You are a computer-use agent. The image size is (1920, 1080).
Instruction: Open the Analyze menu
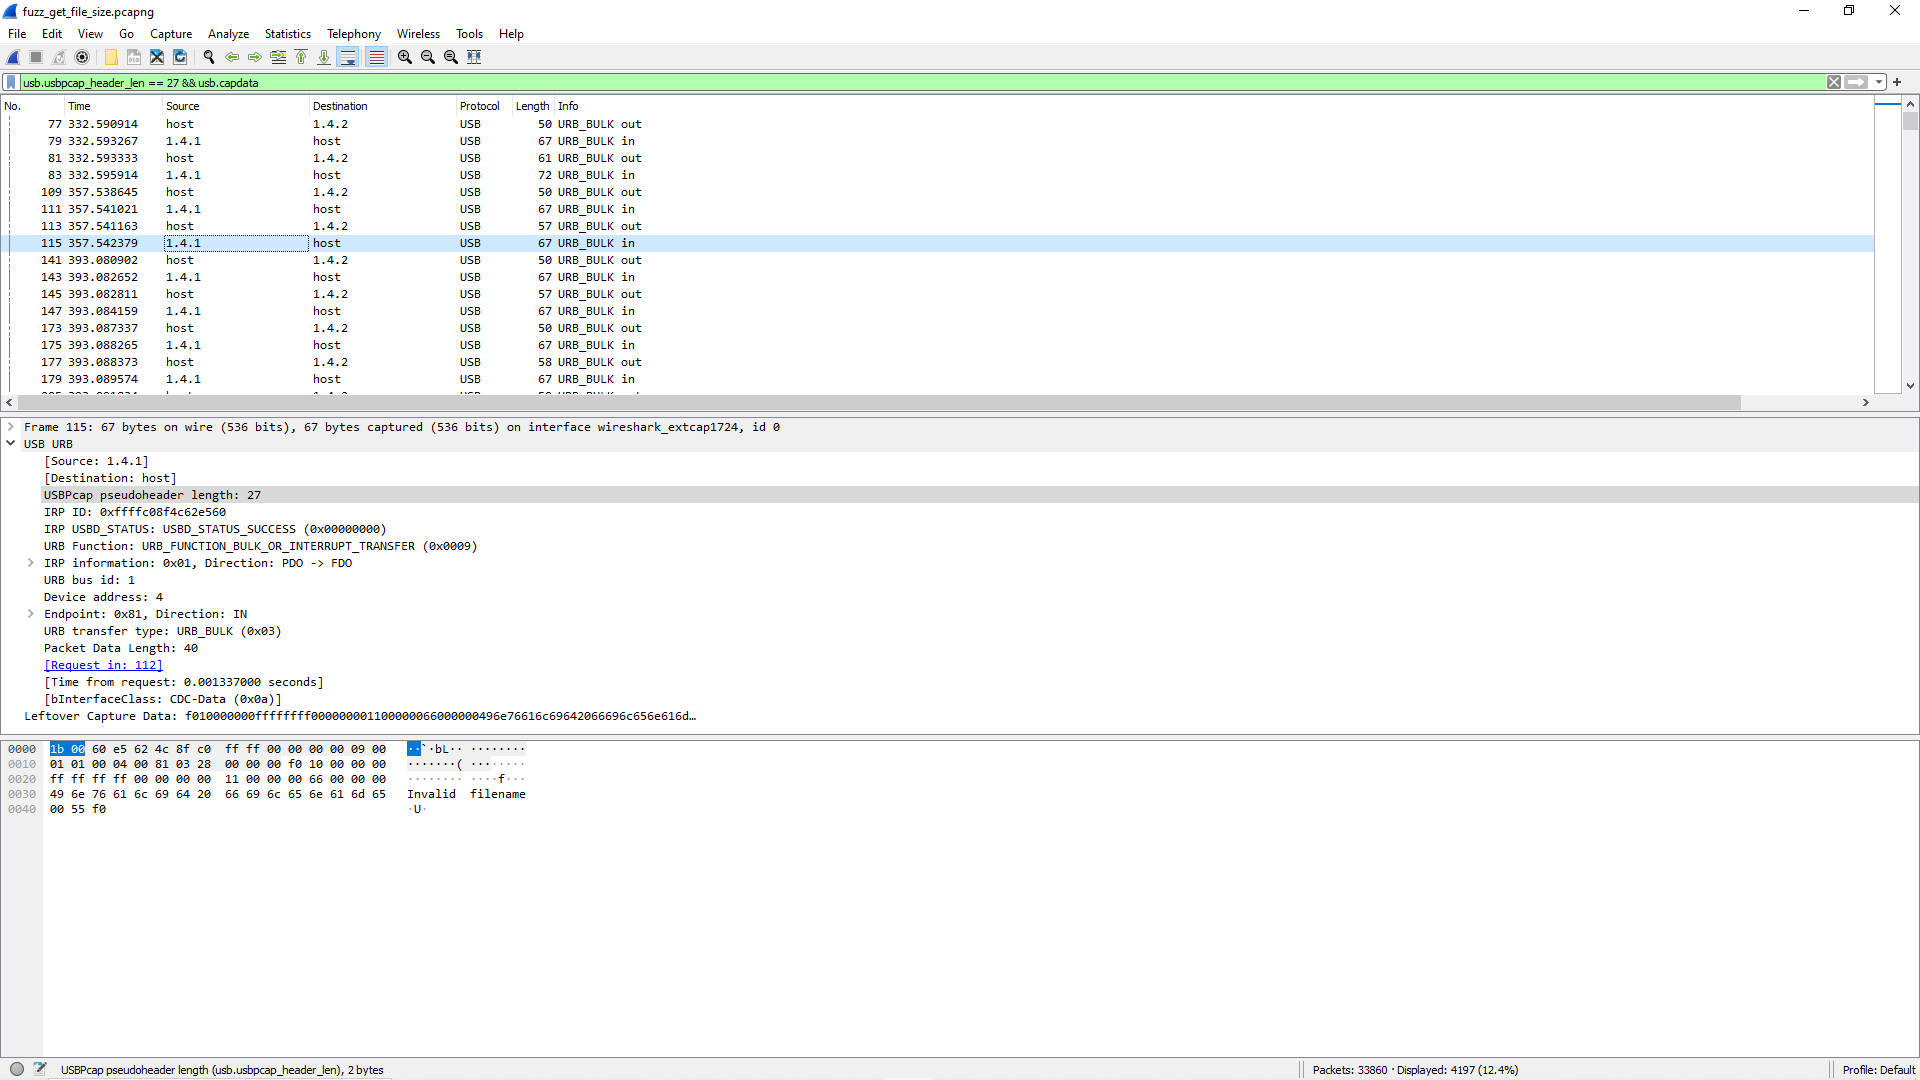pos(228,34)
